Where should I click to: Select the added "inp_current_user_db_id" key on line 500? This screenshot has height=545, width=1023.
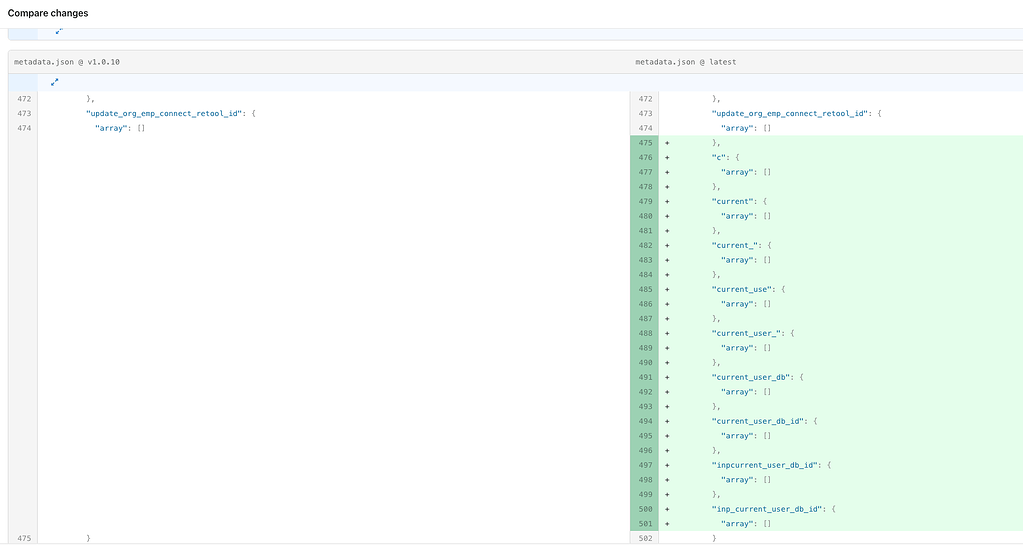tap(768, 509)
